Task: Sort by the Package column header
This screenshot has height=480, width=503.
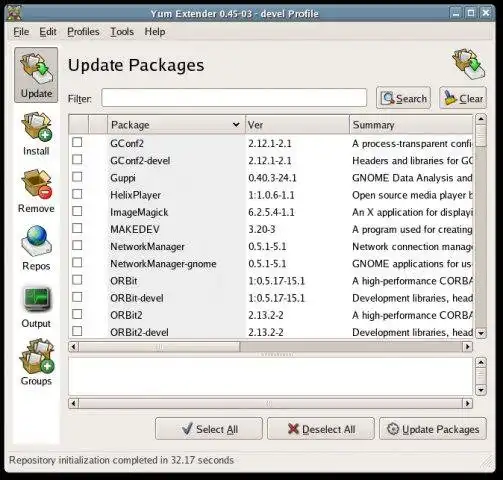Action: tap(176, 125)
